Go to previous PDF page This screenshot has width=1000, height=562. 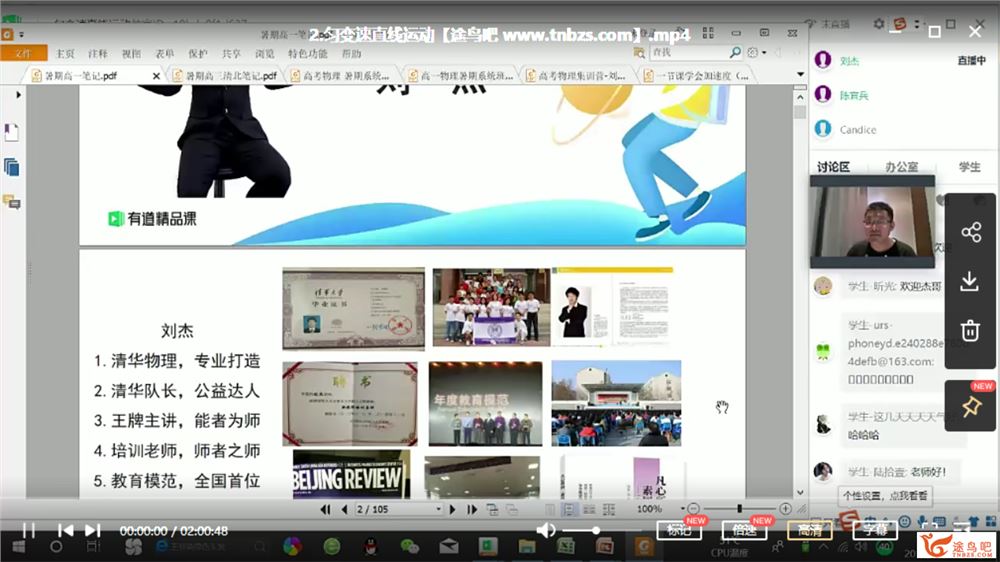(x=344, y=509)
